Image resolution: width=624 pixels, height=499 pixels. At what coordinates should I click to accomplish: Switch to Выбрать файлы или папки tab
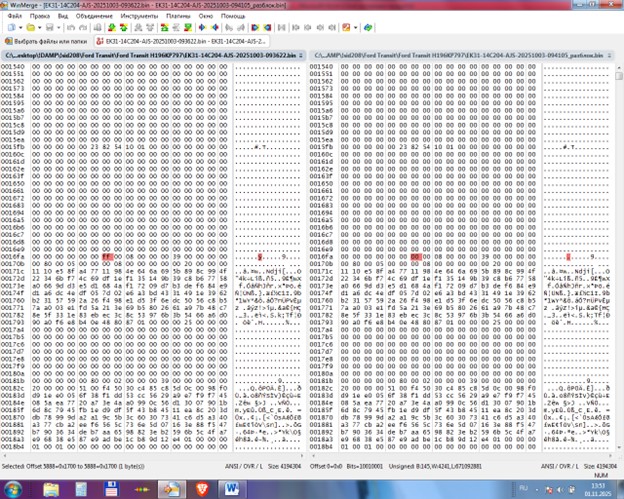point(48,42)
